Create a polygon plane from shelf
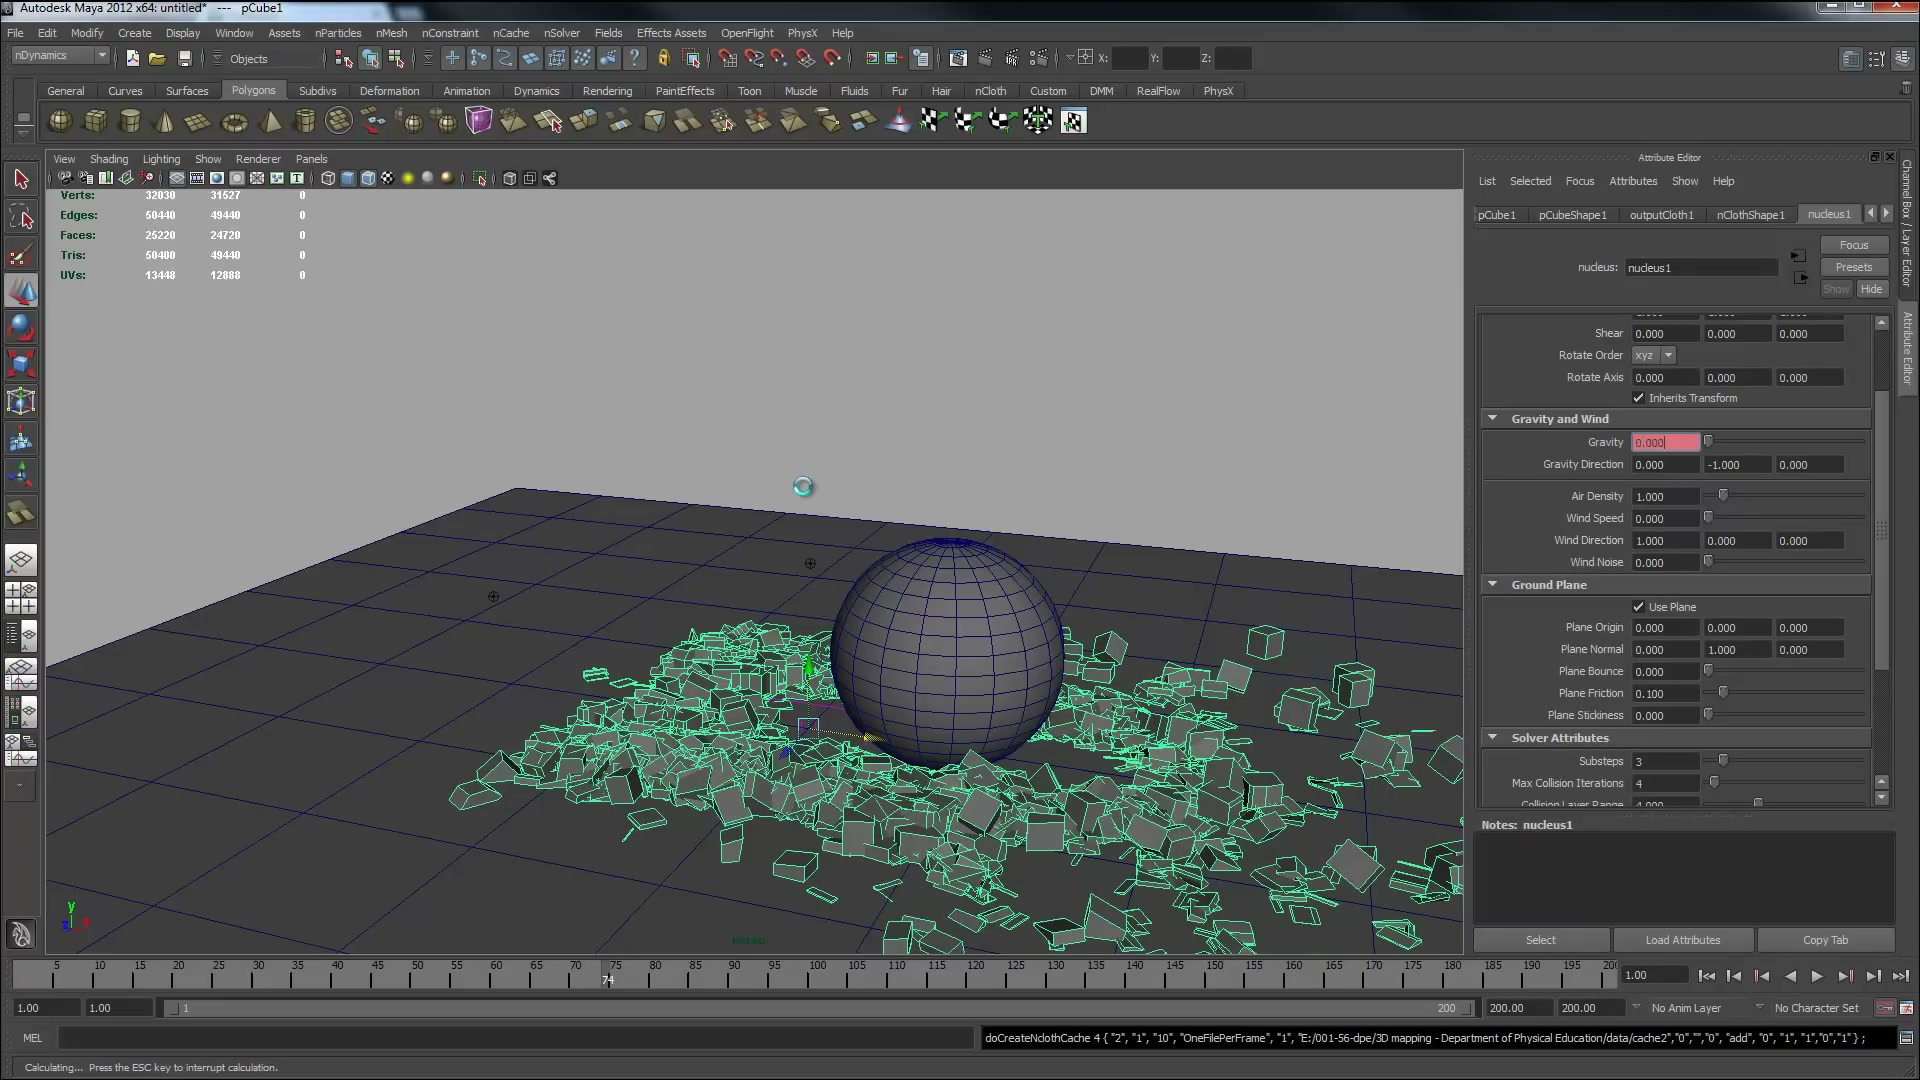Screen dimensions: 1920x1080 pos(198,121)
